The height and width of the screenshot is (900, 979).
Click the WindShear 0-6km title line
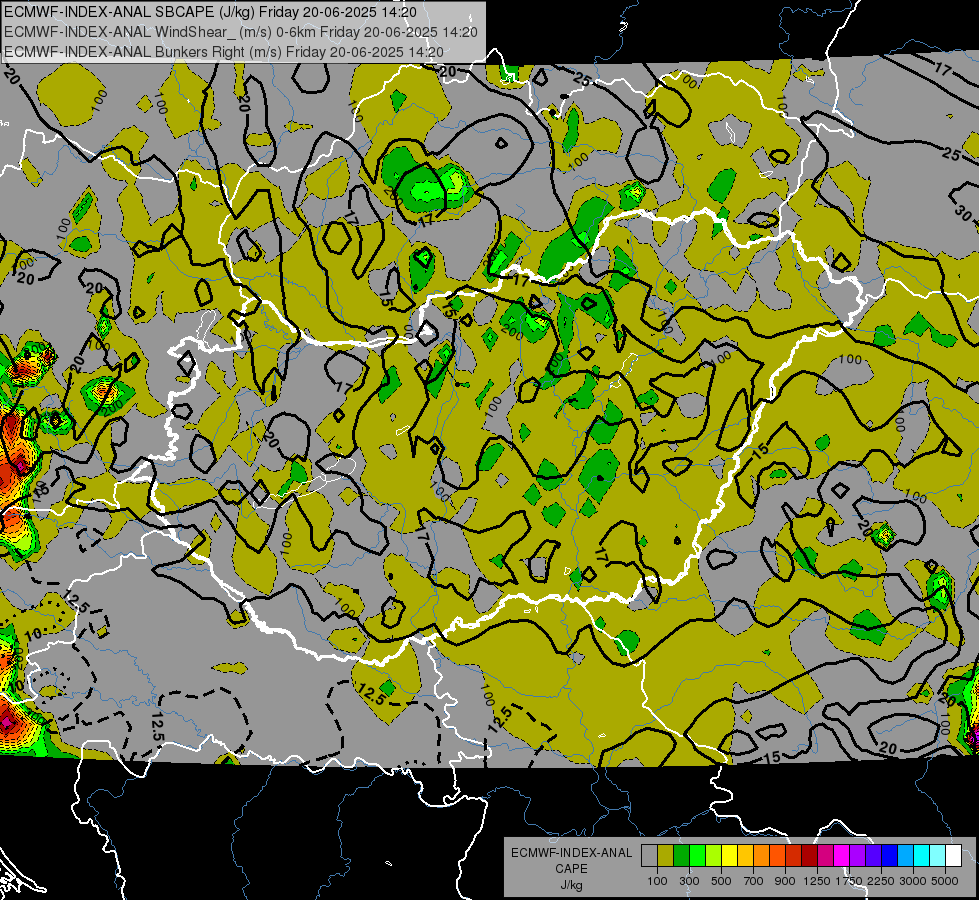[241, 32]
